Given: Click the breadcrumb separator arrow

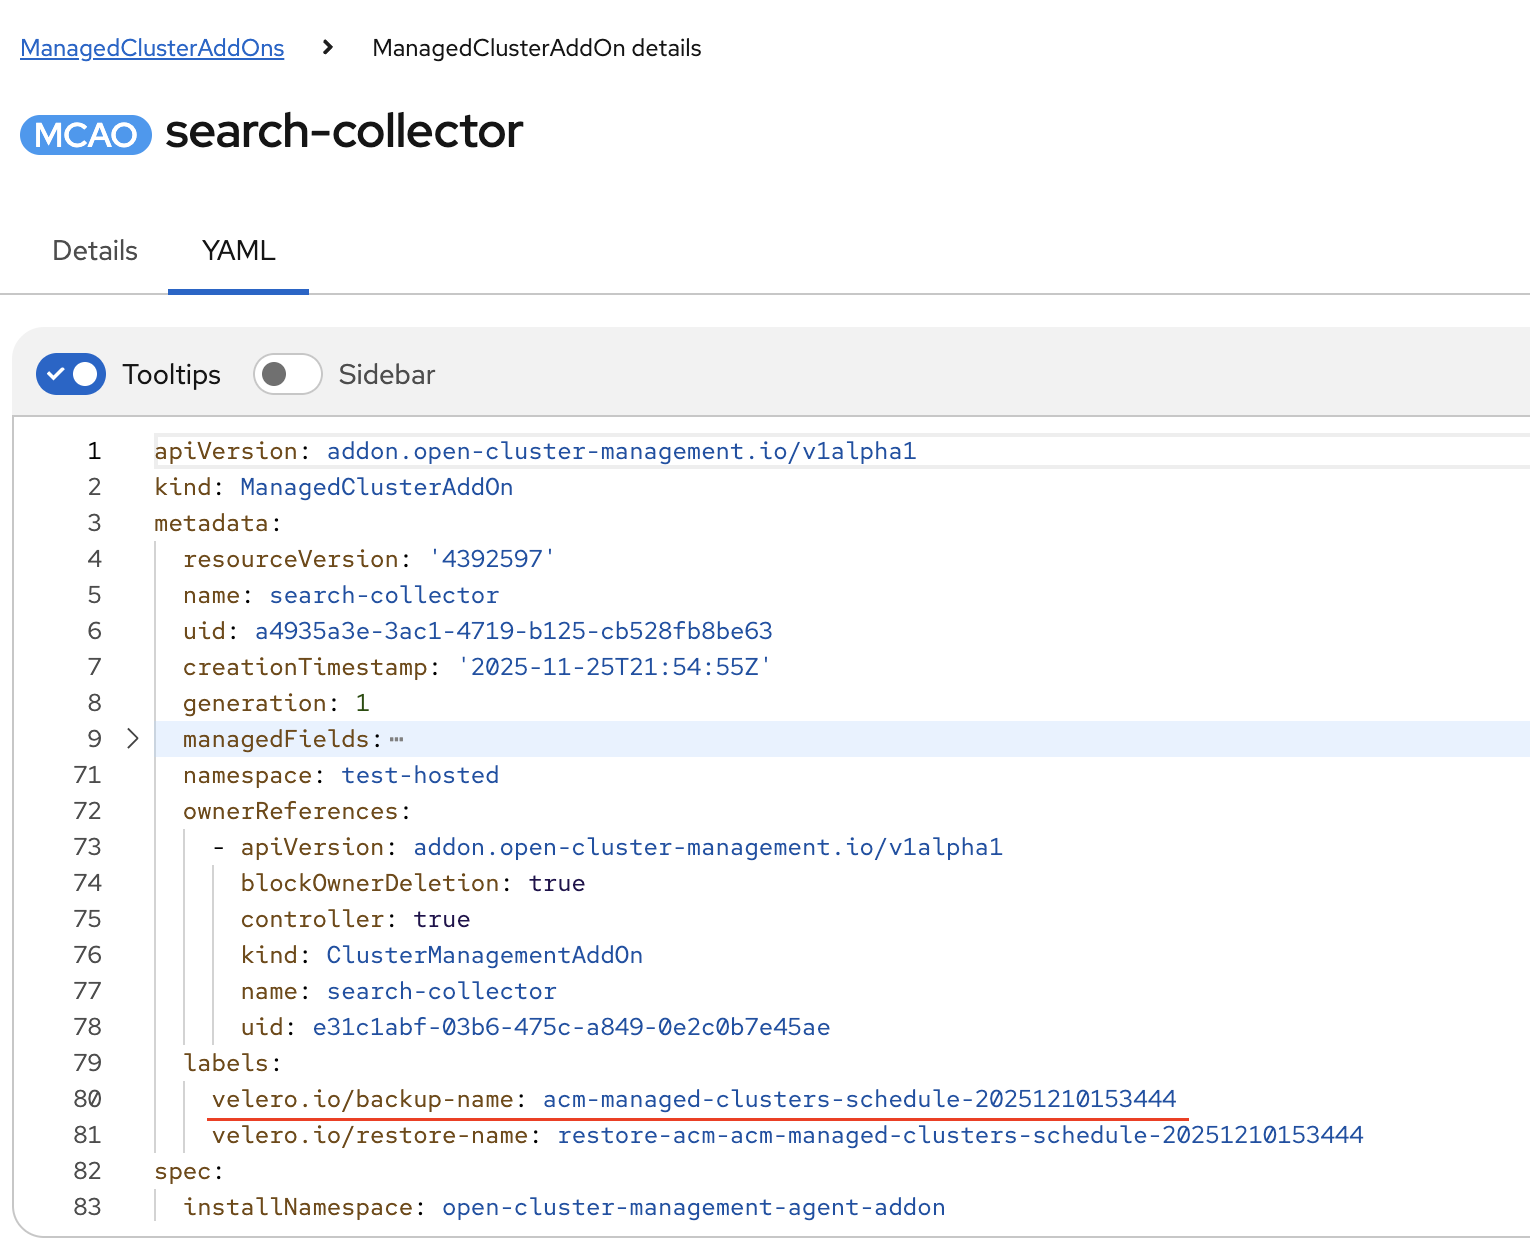Looking at the screenshot, I should [328, 48].
